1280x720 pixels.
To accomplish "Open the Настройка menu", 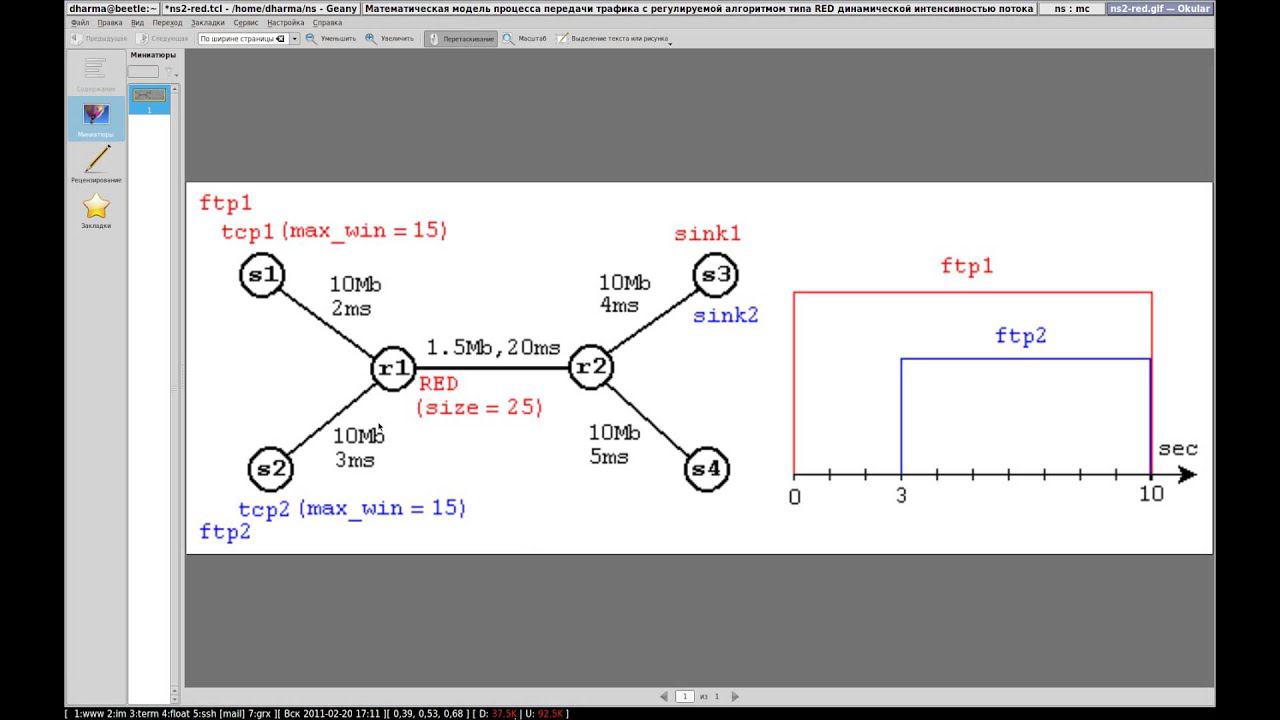I will tap(286, 22).
